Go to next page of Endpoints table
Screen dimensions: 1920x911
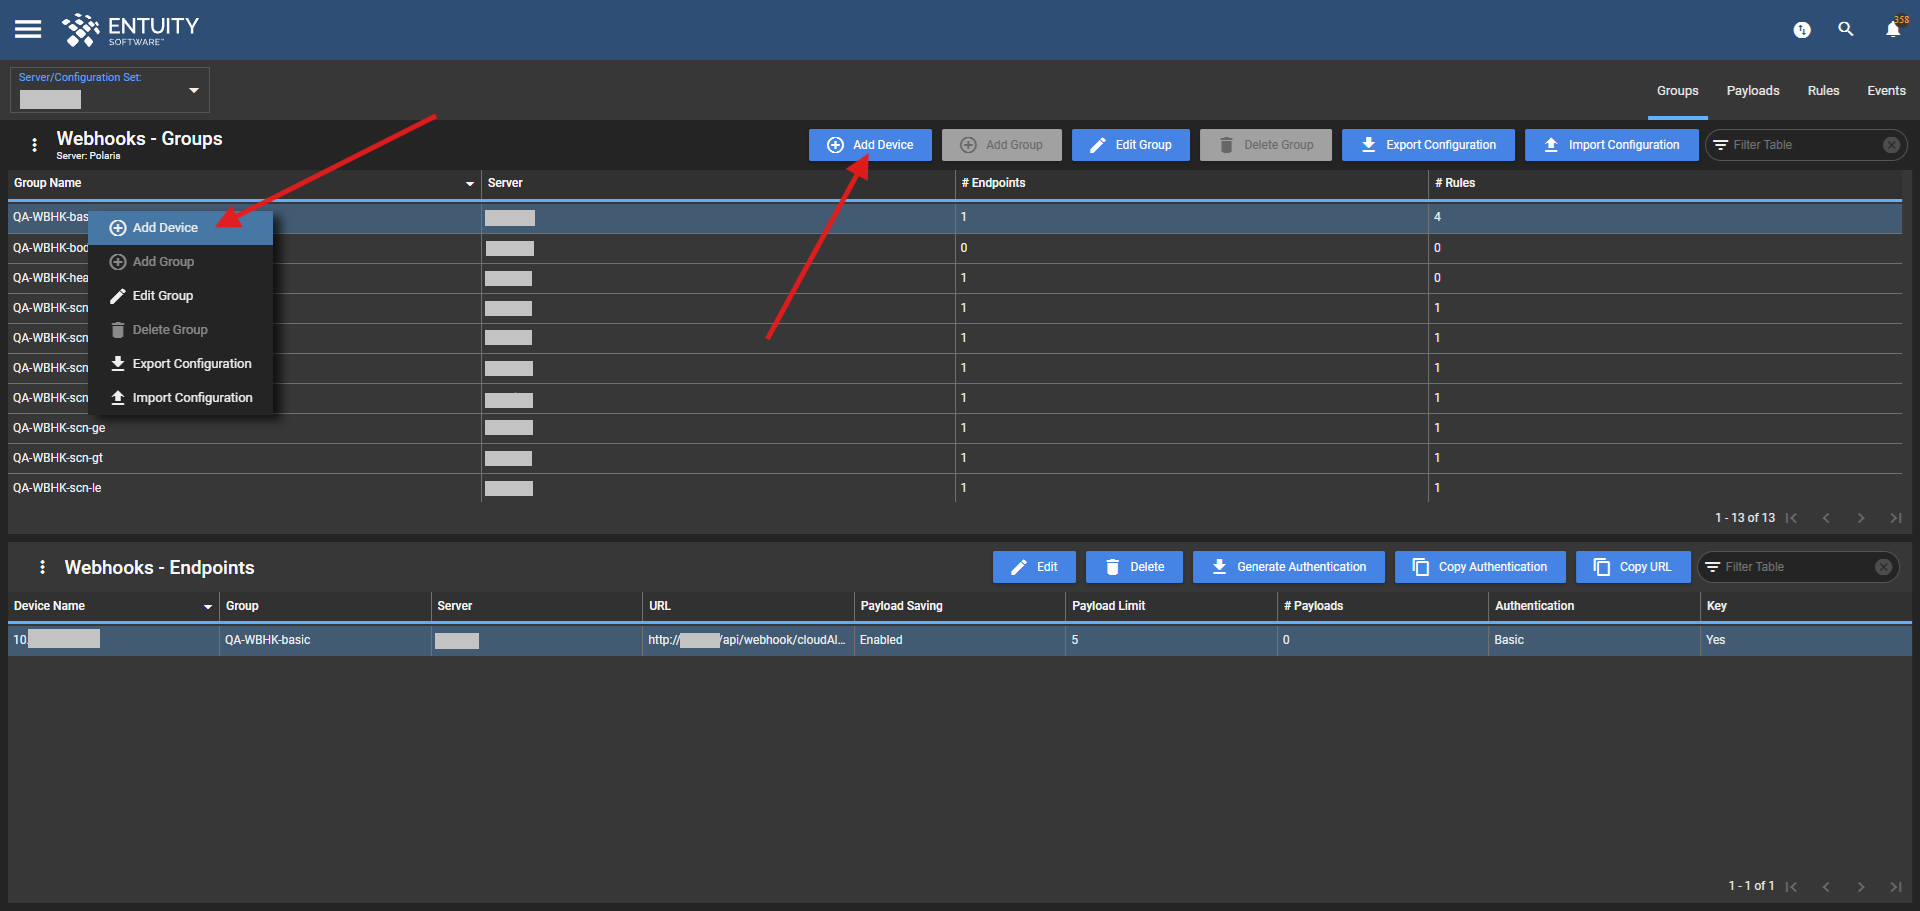coord(1861,887)
